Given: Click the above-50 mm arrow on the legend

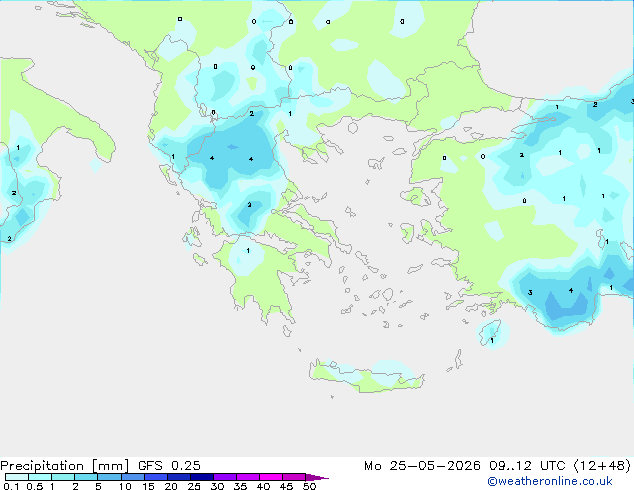Looking at the screenshot, I should tap(317, 477).
